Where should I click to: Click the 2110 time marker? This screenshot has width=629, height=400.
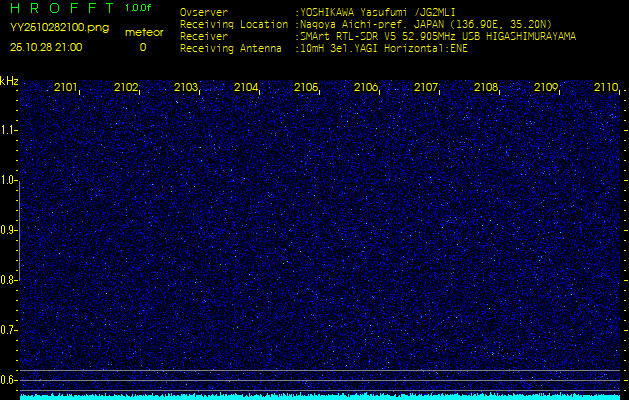(x=605, y=88)
